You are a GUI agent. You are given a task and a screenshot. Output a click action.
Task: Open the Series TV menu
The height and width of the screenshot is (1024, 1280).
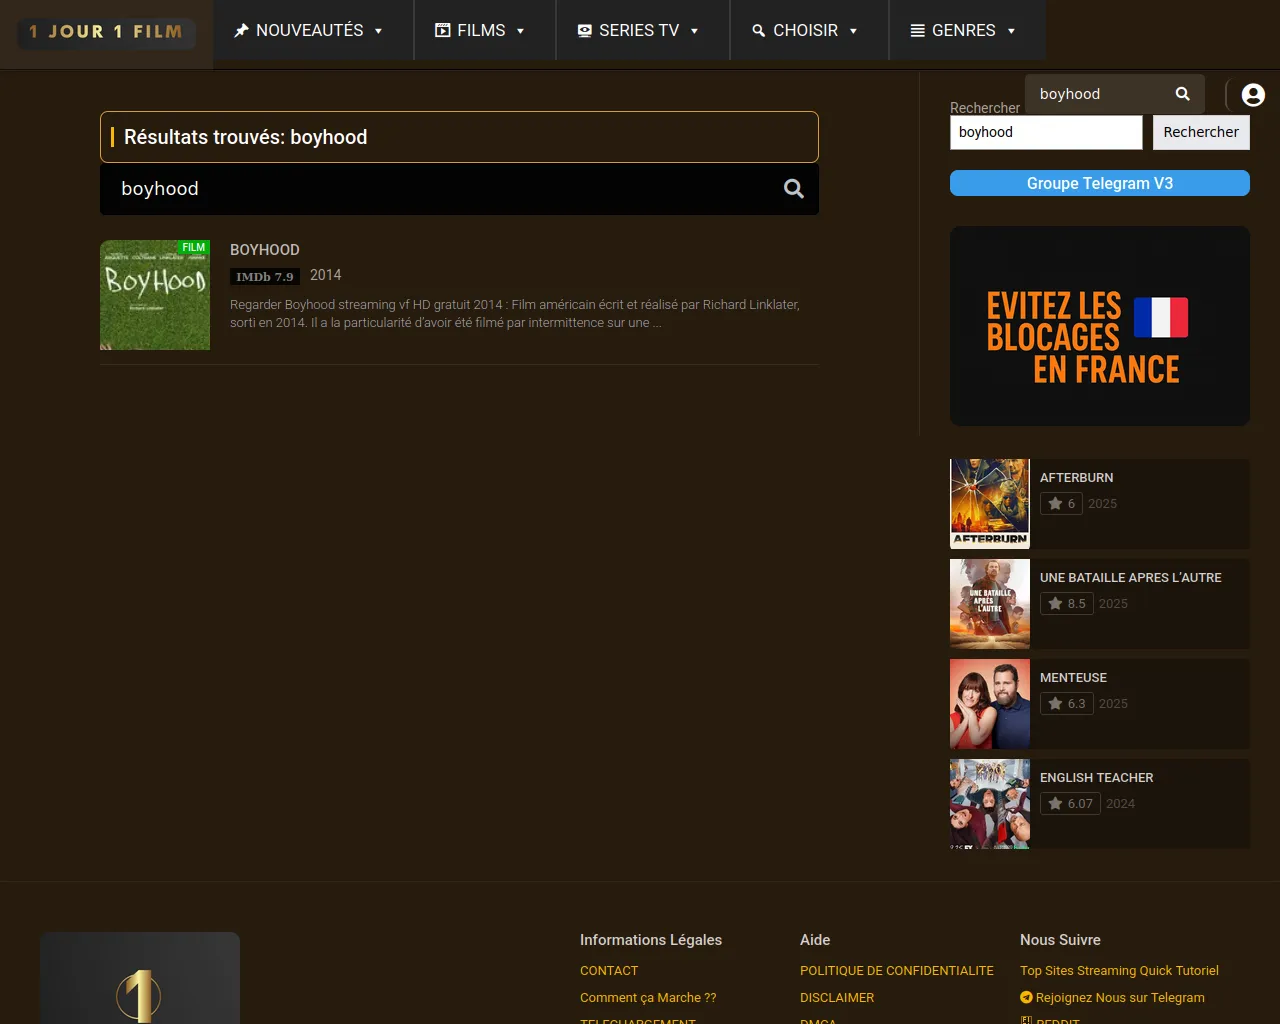coord(643,31)
